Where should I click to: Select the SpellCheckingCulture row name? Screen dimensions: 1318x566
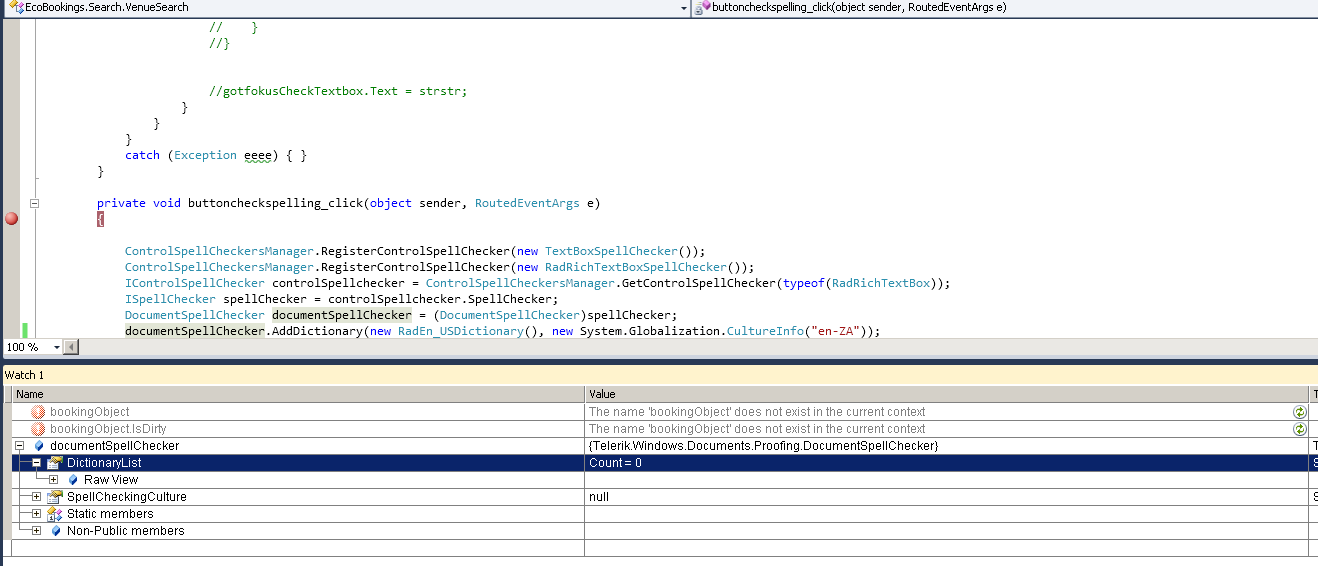[127, 496]
